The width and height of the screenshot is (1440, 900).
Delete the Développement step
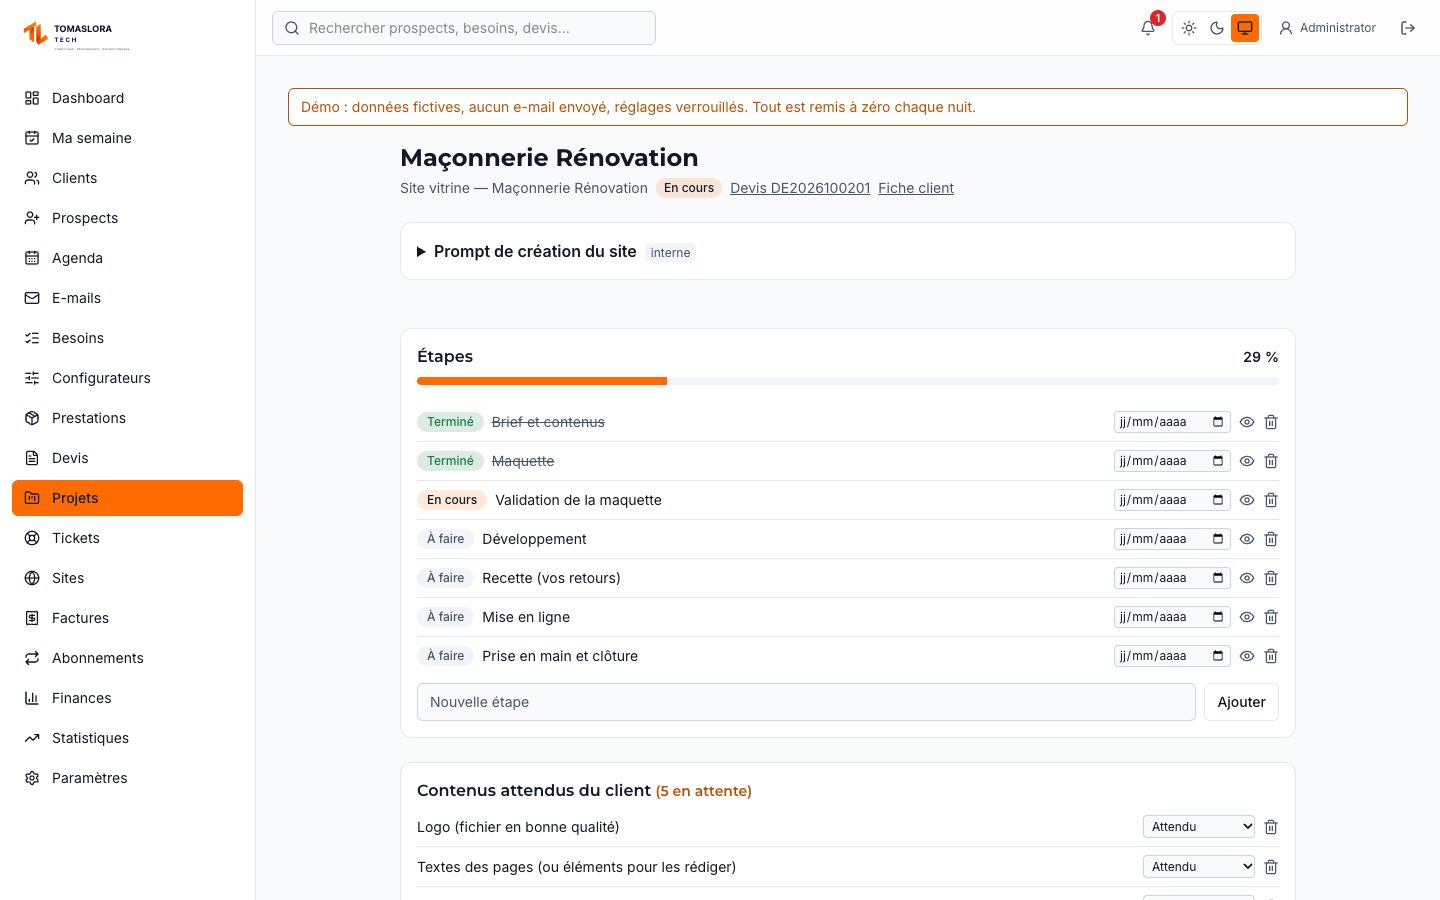pos(1271,539)
